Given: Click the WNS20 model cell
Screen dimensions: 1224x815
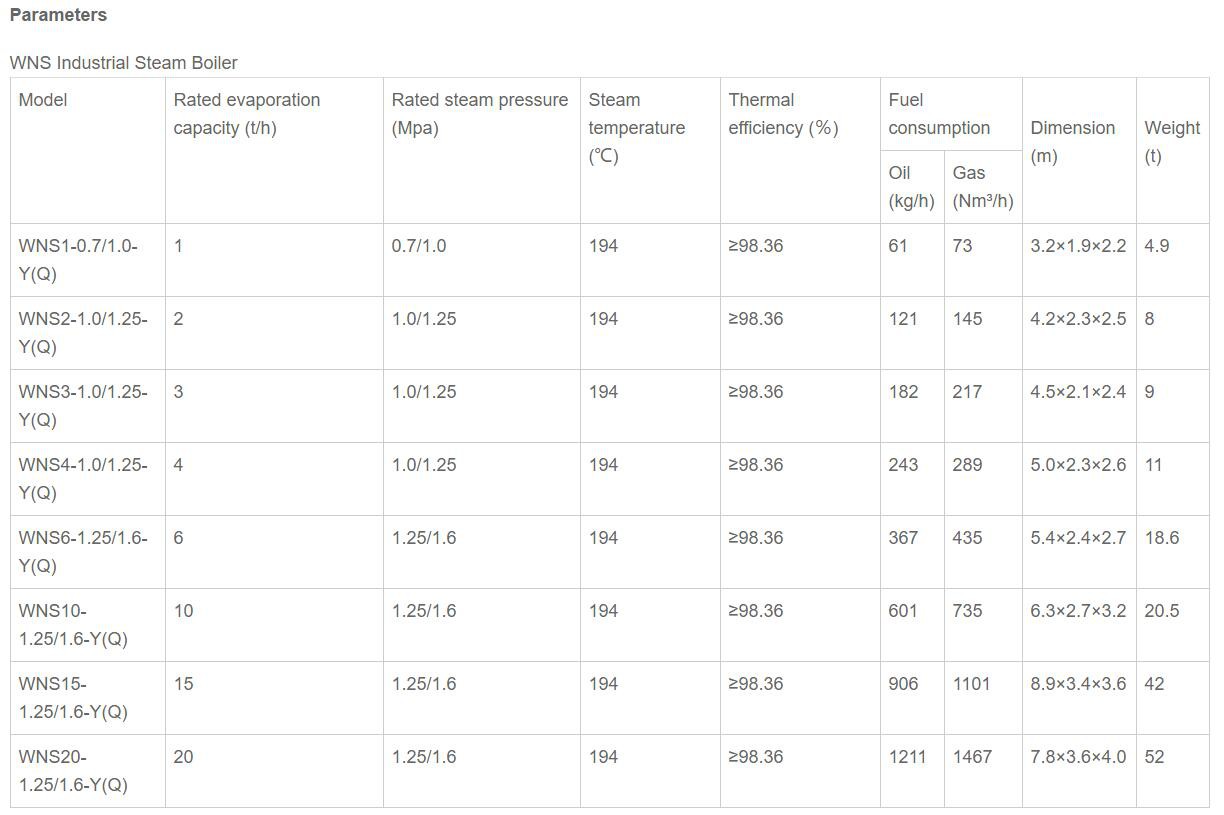Looking at the screenshot, I should 73,771.
